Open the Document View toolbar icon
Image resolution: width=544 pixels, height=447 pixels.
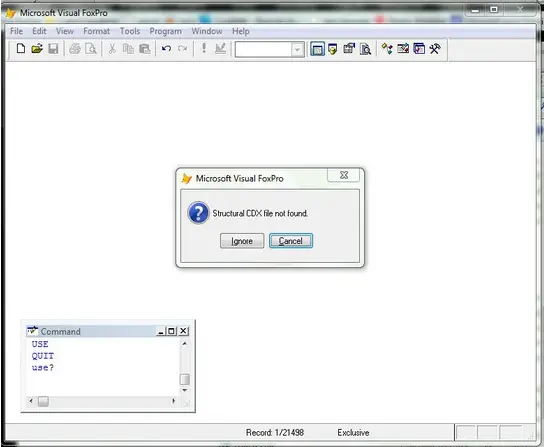coord(365,49)
